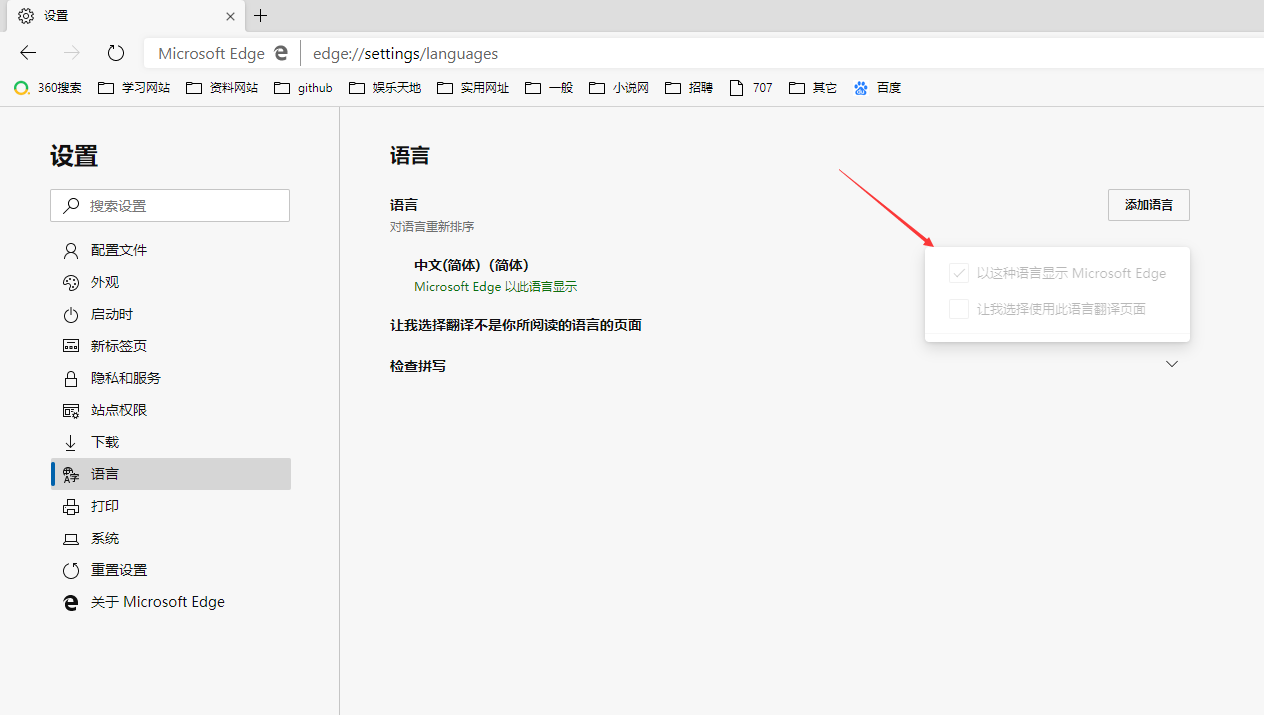Open the 招聘 bookmark folder
This screenshot has width=1264, height=715.
(x=689, y=88)
